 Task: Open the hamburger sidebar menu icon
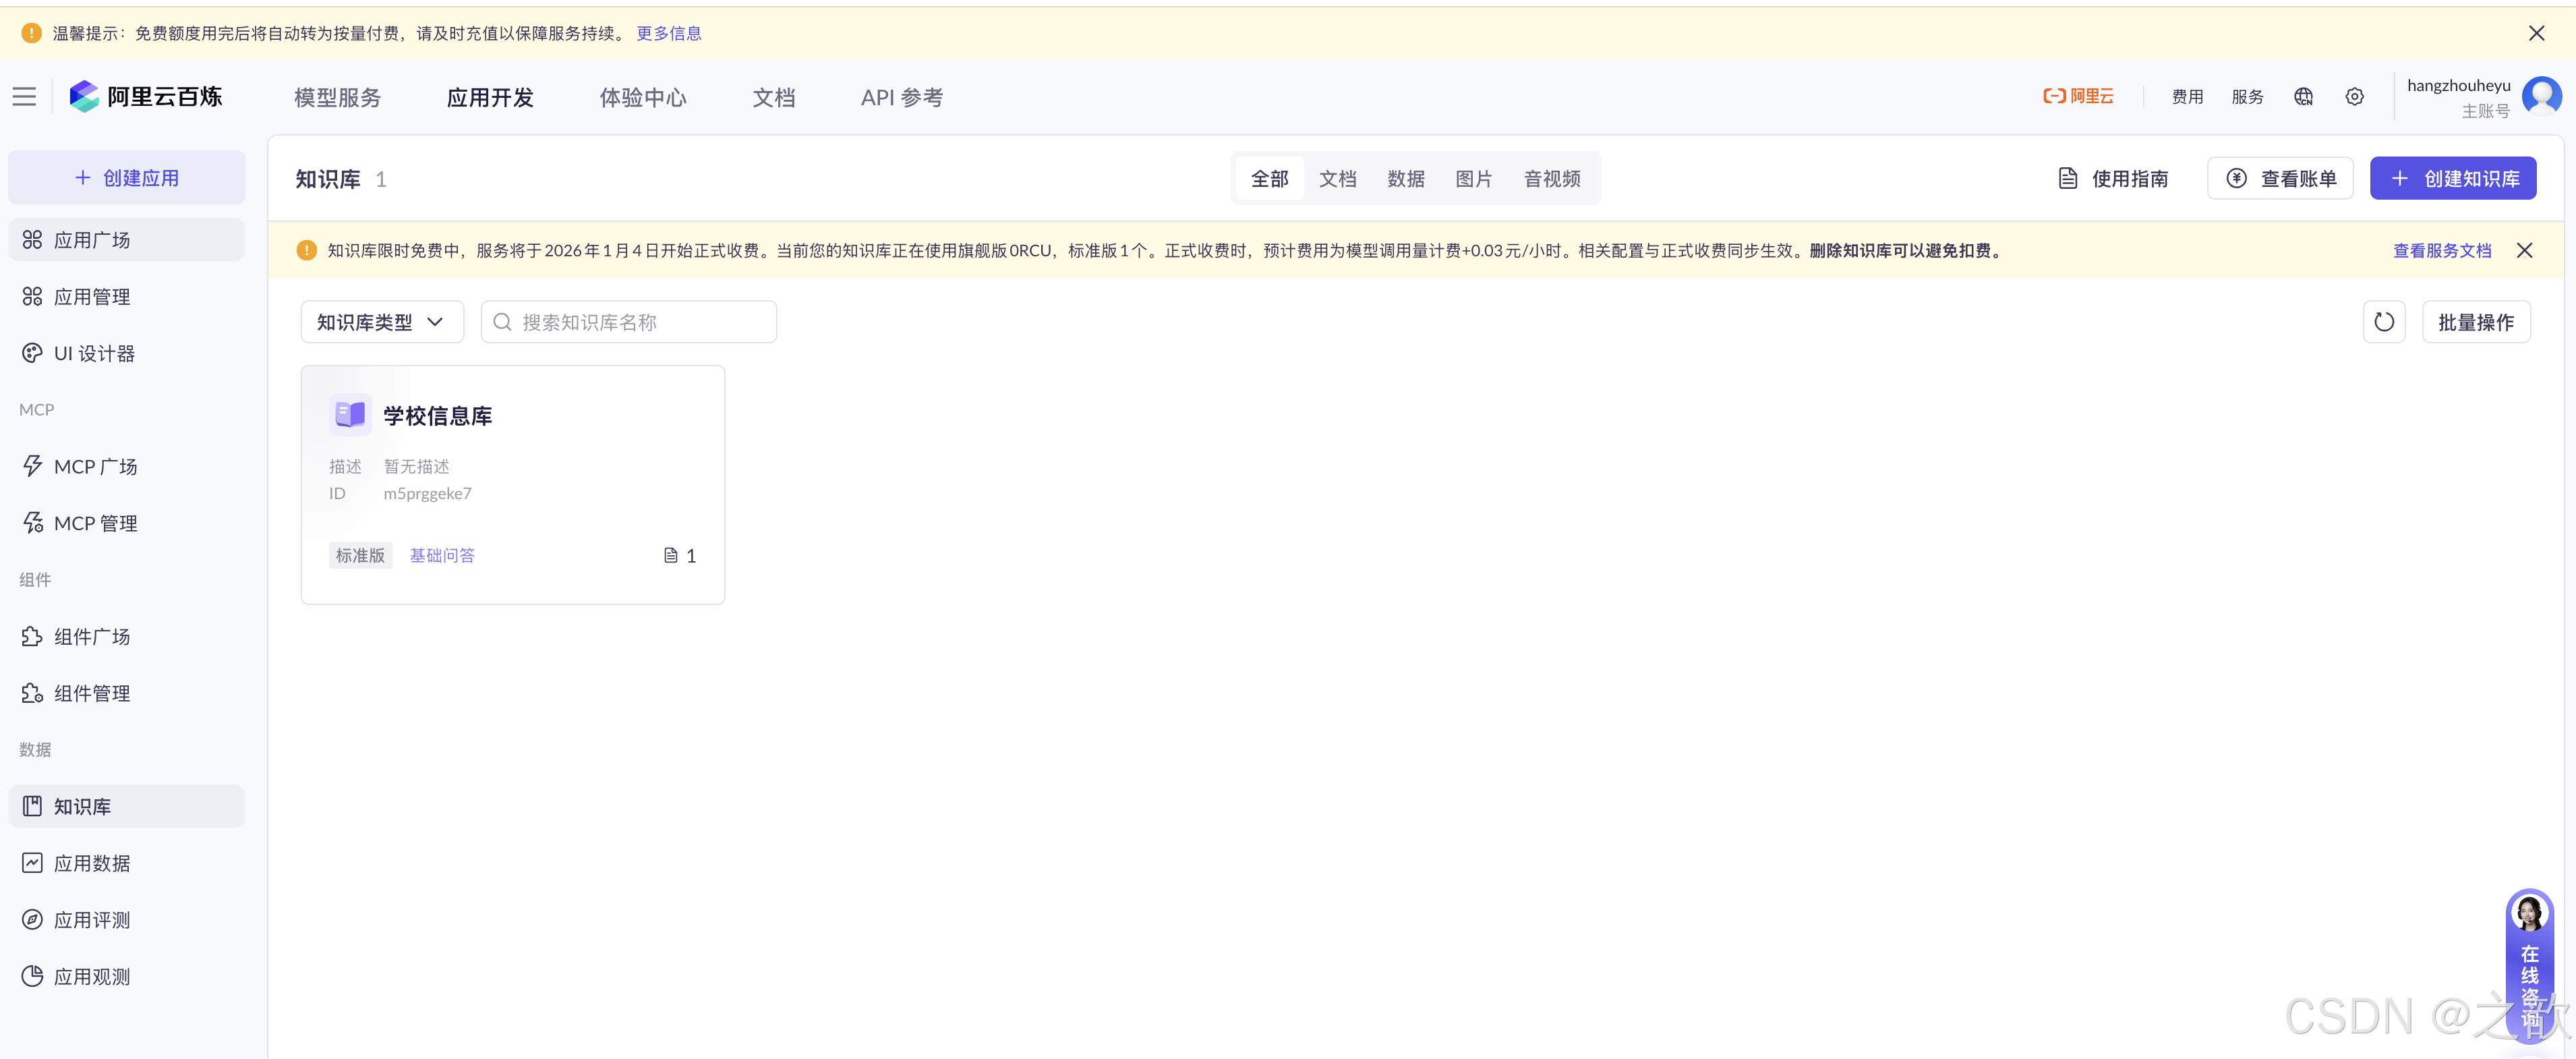24,97
